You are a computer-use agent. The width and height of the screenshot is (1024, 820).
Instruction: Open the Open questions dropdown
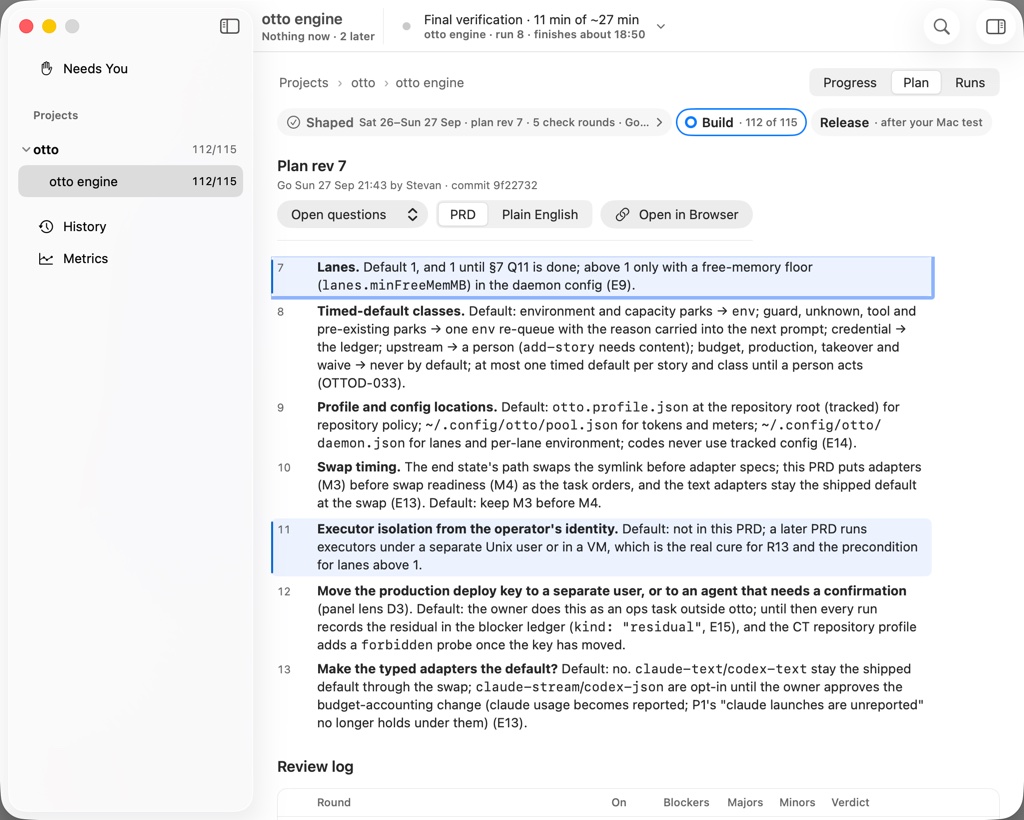(353, 215)
